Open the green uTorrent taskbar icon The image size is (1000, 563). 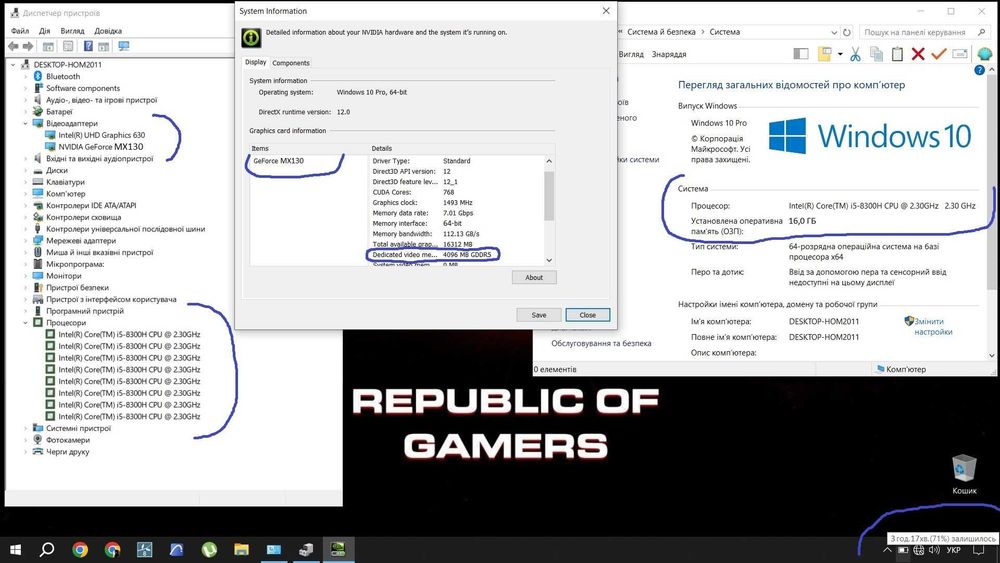pos(209,550)
